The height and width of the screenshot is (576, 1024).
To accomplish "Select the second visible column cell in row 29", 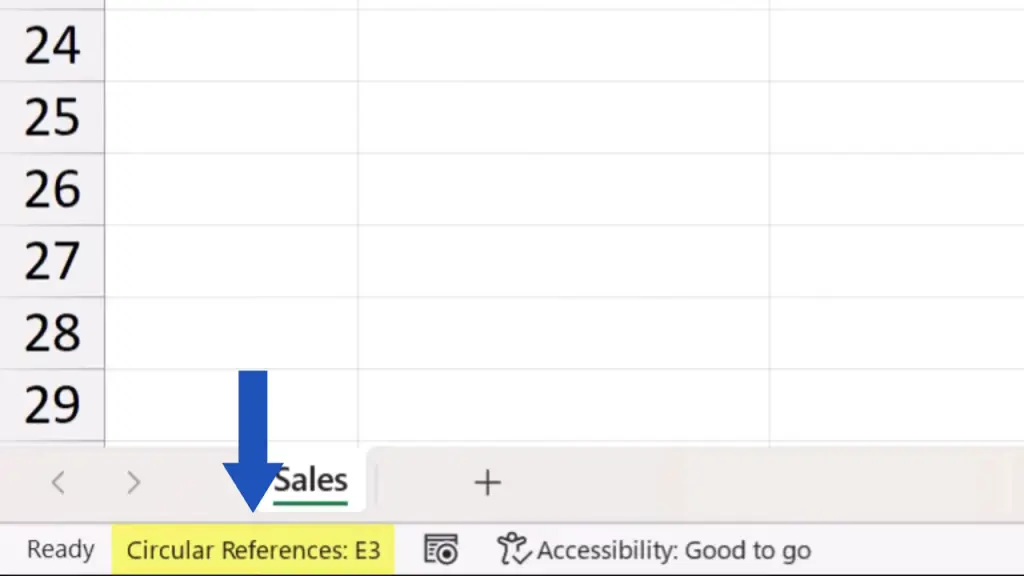I will [x=563, y=405].
